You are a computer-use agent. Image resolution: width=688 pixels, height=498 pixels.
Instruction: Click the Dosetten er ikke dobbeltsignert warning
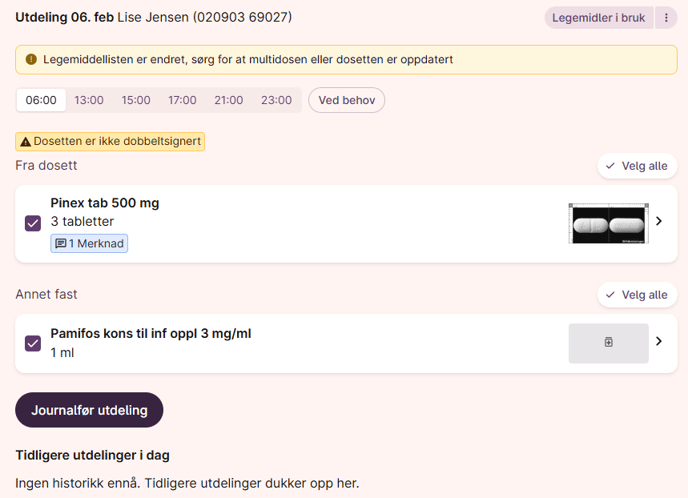110,141
